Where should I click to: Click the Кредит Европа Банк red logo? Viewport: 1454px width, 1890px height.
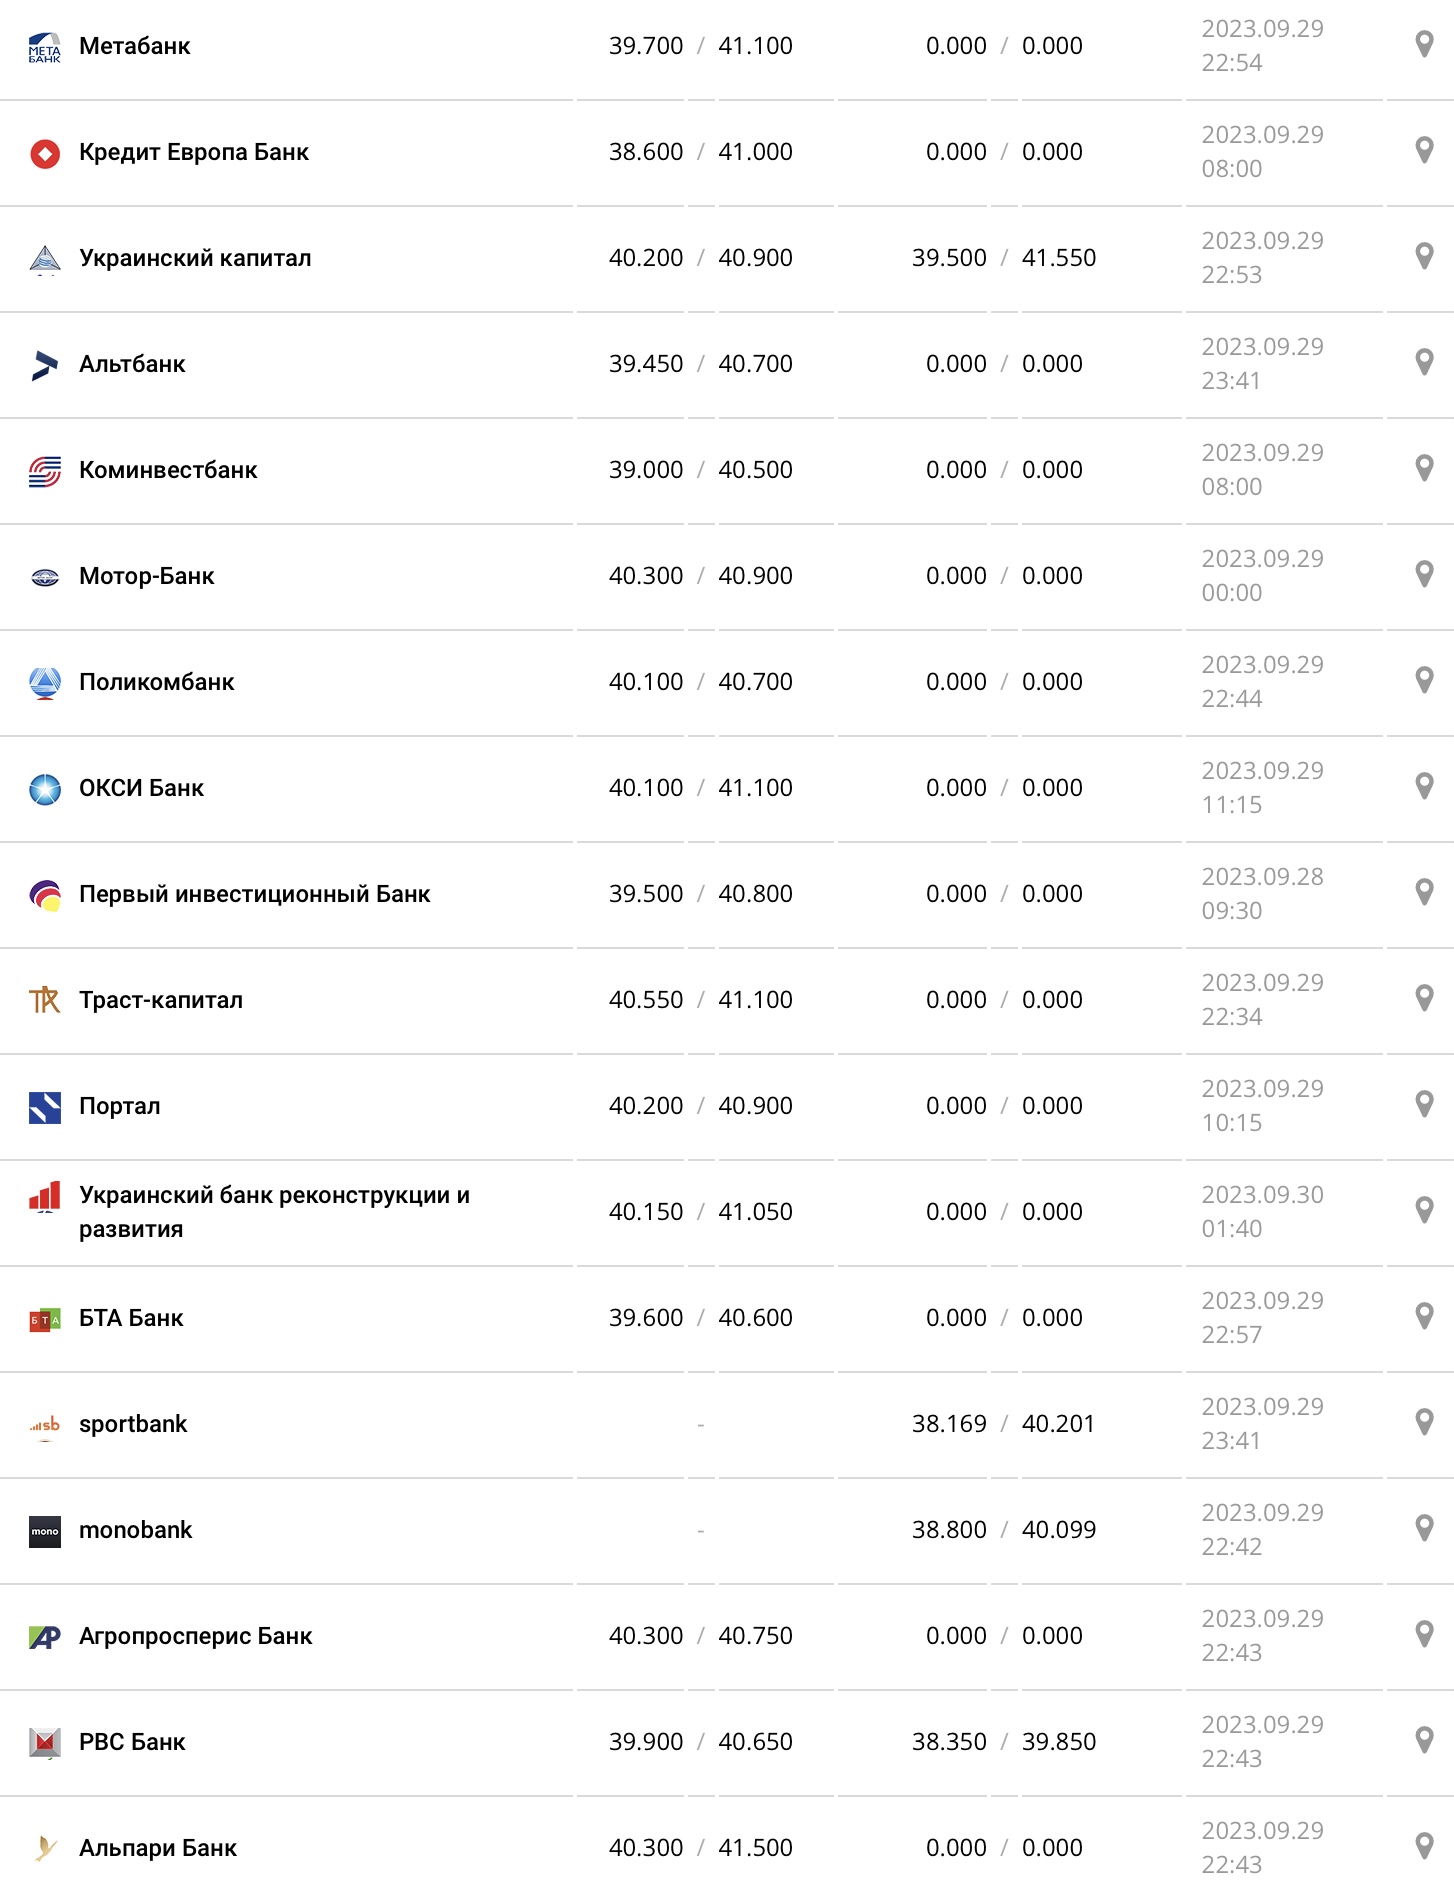pyautogui.click(x=44, y=152)
